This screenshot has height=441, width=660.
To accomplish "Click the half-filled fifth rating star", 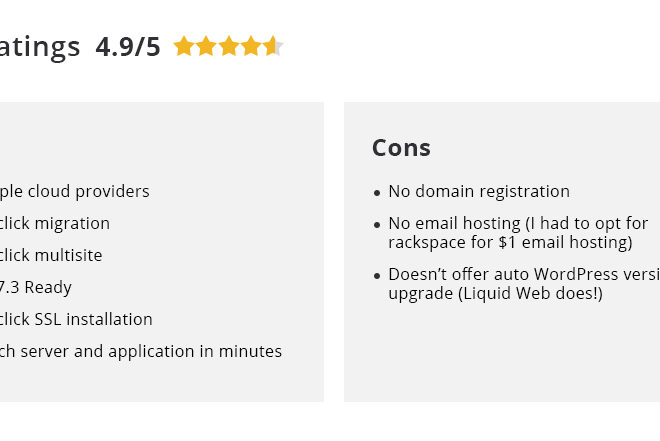I will coord(274,46).
